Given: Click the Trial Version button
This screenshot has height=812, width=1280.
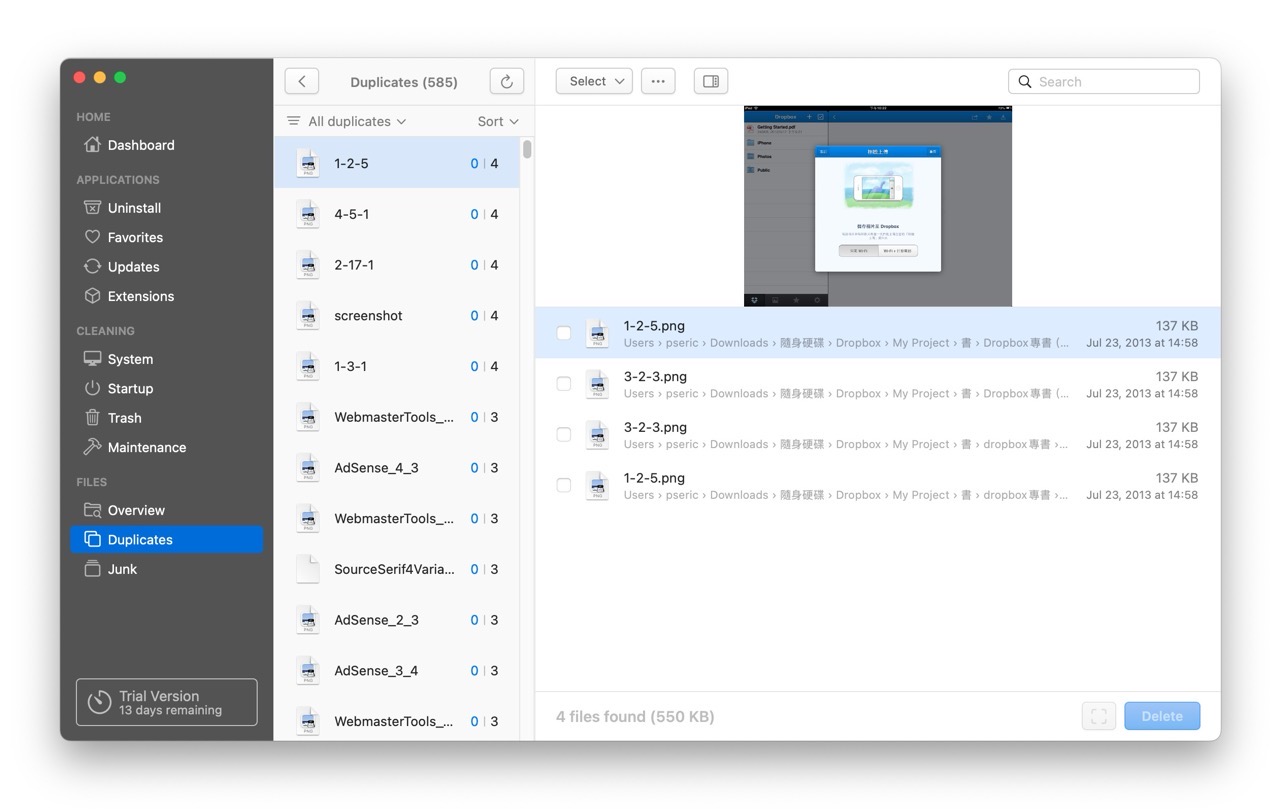Looking at the screenshot, I should pyautogui.click(x=166, y=702).
